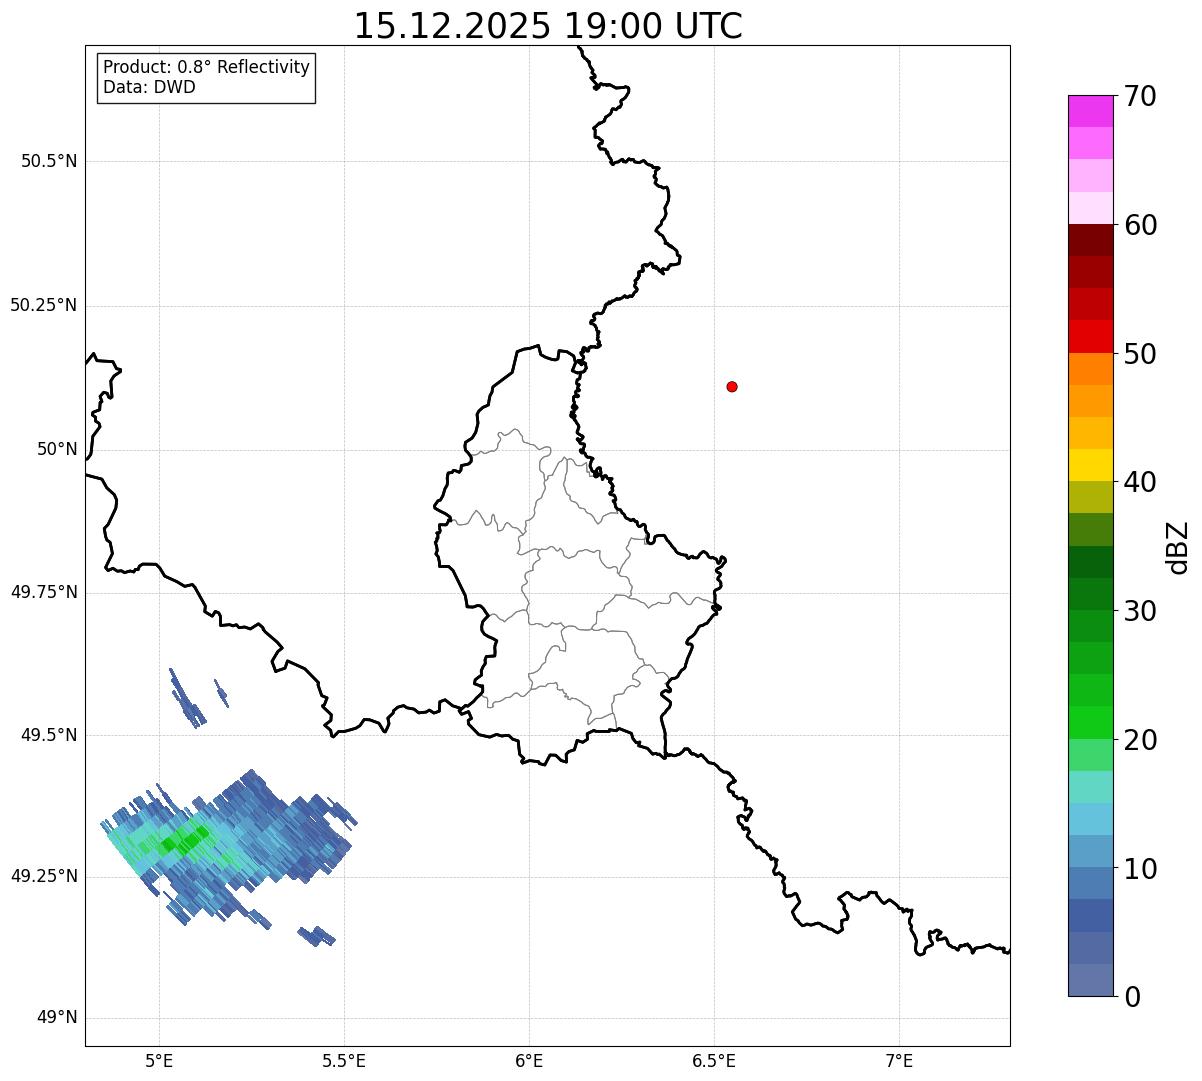Click the 7°E longitude label

pyautogui.click(x=899, y=1060)
